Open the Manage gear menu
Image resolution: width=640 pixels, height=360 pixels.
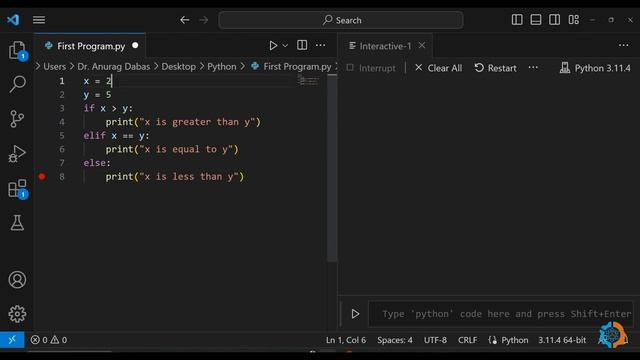click(x=17, y=314)
